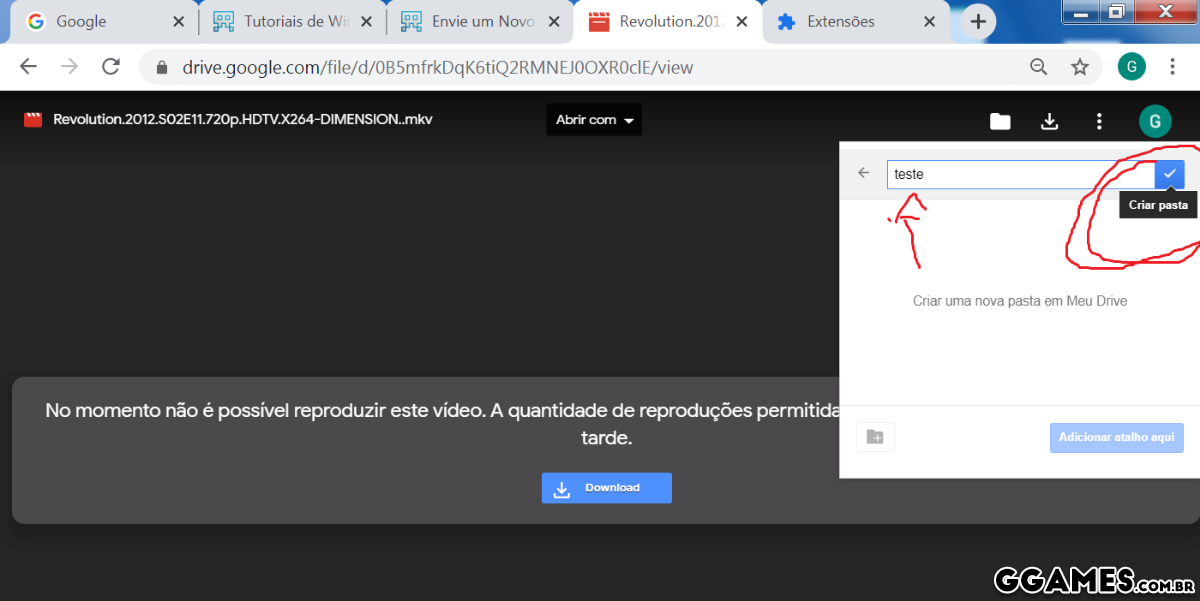Click the Google account avatar in Drive
Screen dimensions: 1200x601
pyautogui.click(x=1154, y=122)
